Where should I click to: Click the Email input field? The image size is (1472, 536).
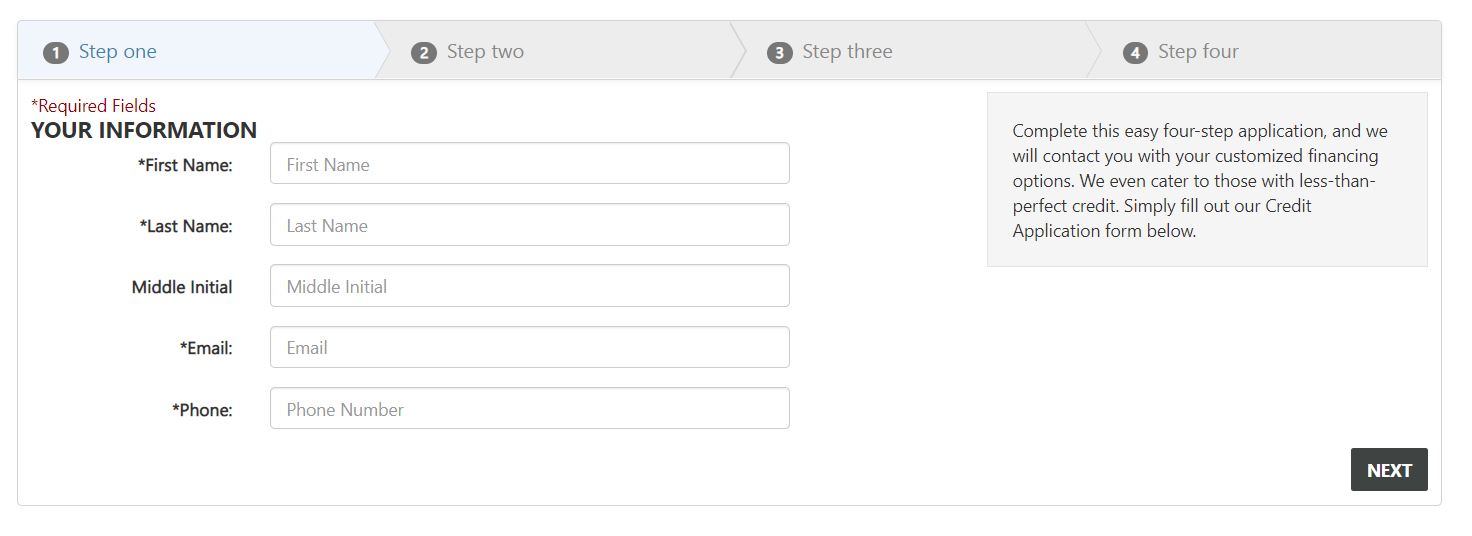[529, 347]
